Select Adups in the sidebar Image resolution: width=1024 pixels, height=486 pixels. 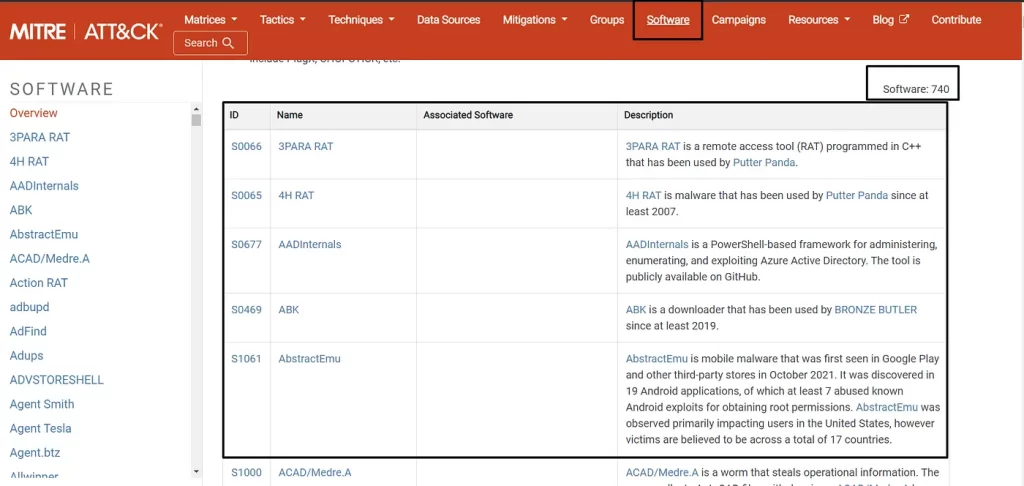pos(26,355)
